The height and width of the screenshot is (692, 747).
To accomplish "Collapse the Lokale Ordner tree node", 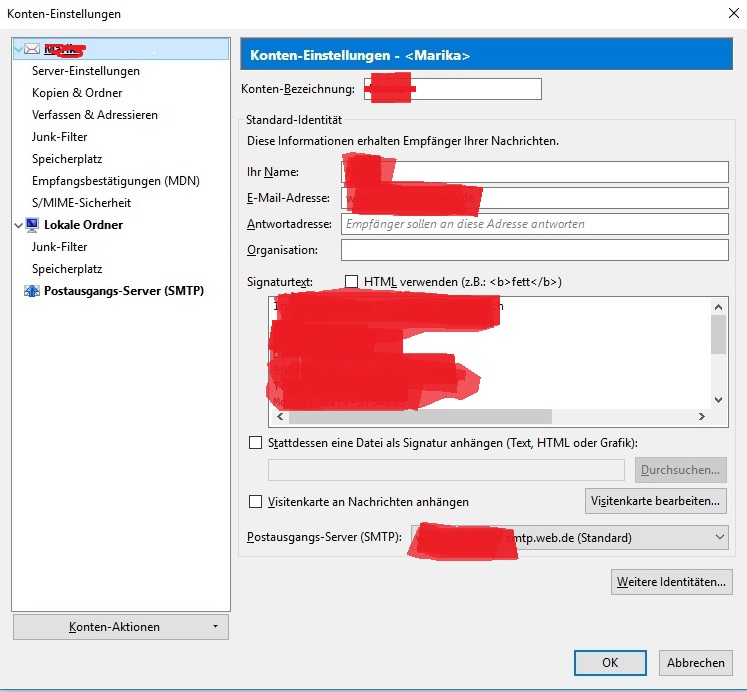I will pos(18,226).
